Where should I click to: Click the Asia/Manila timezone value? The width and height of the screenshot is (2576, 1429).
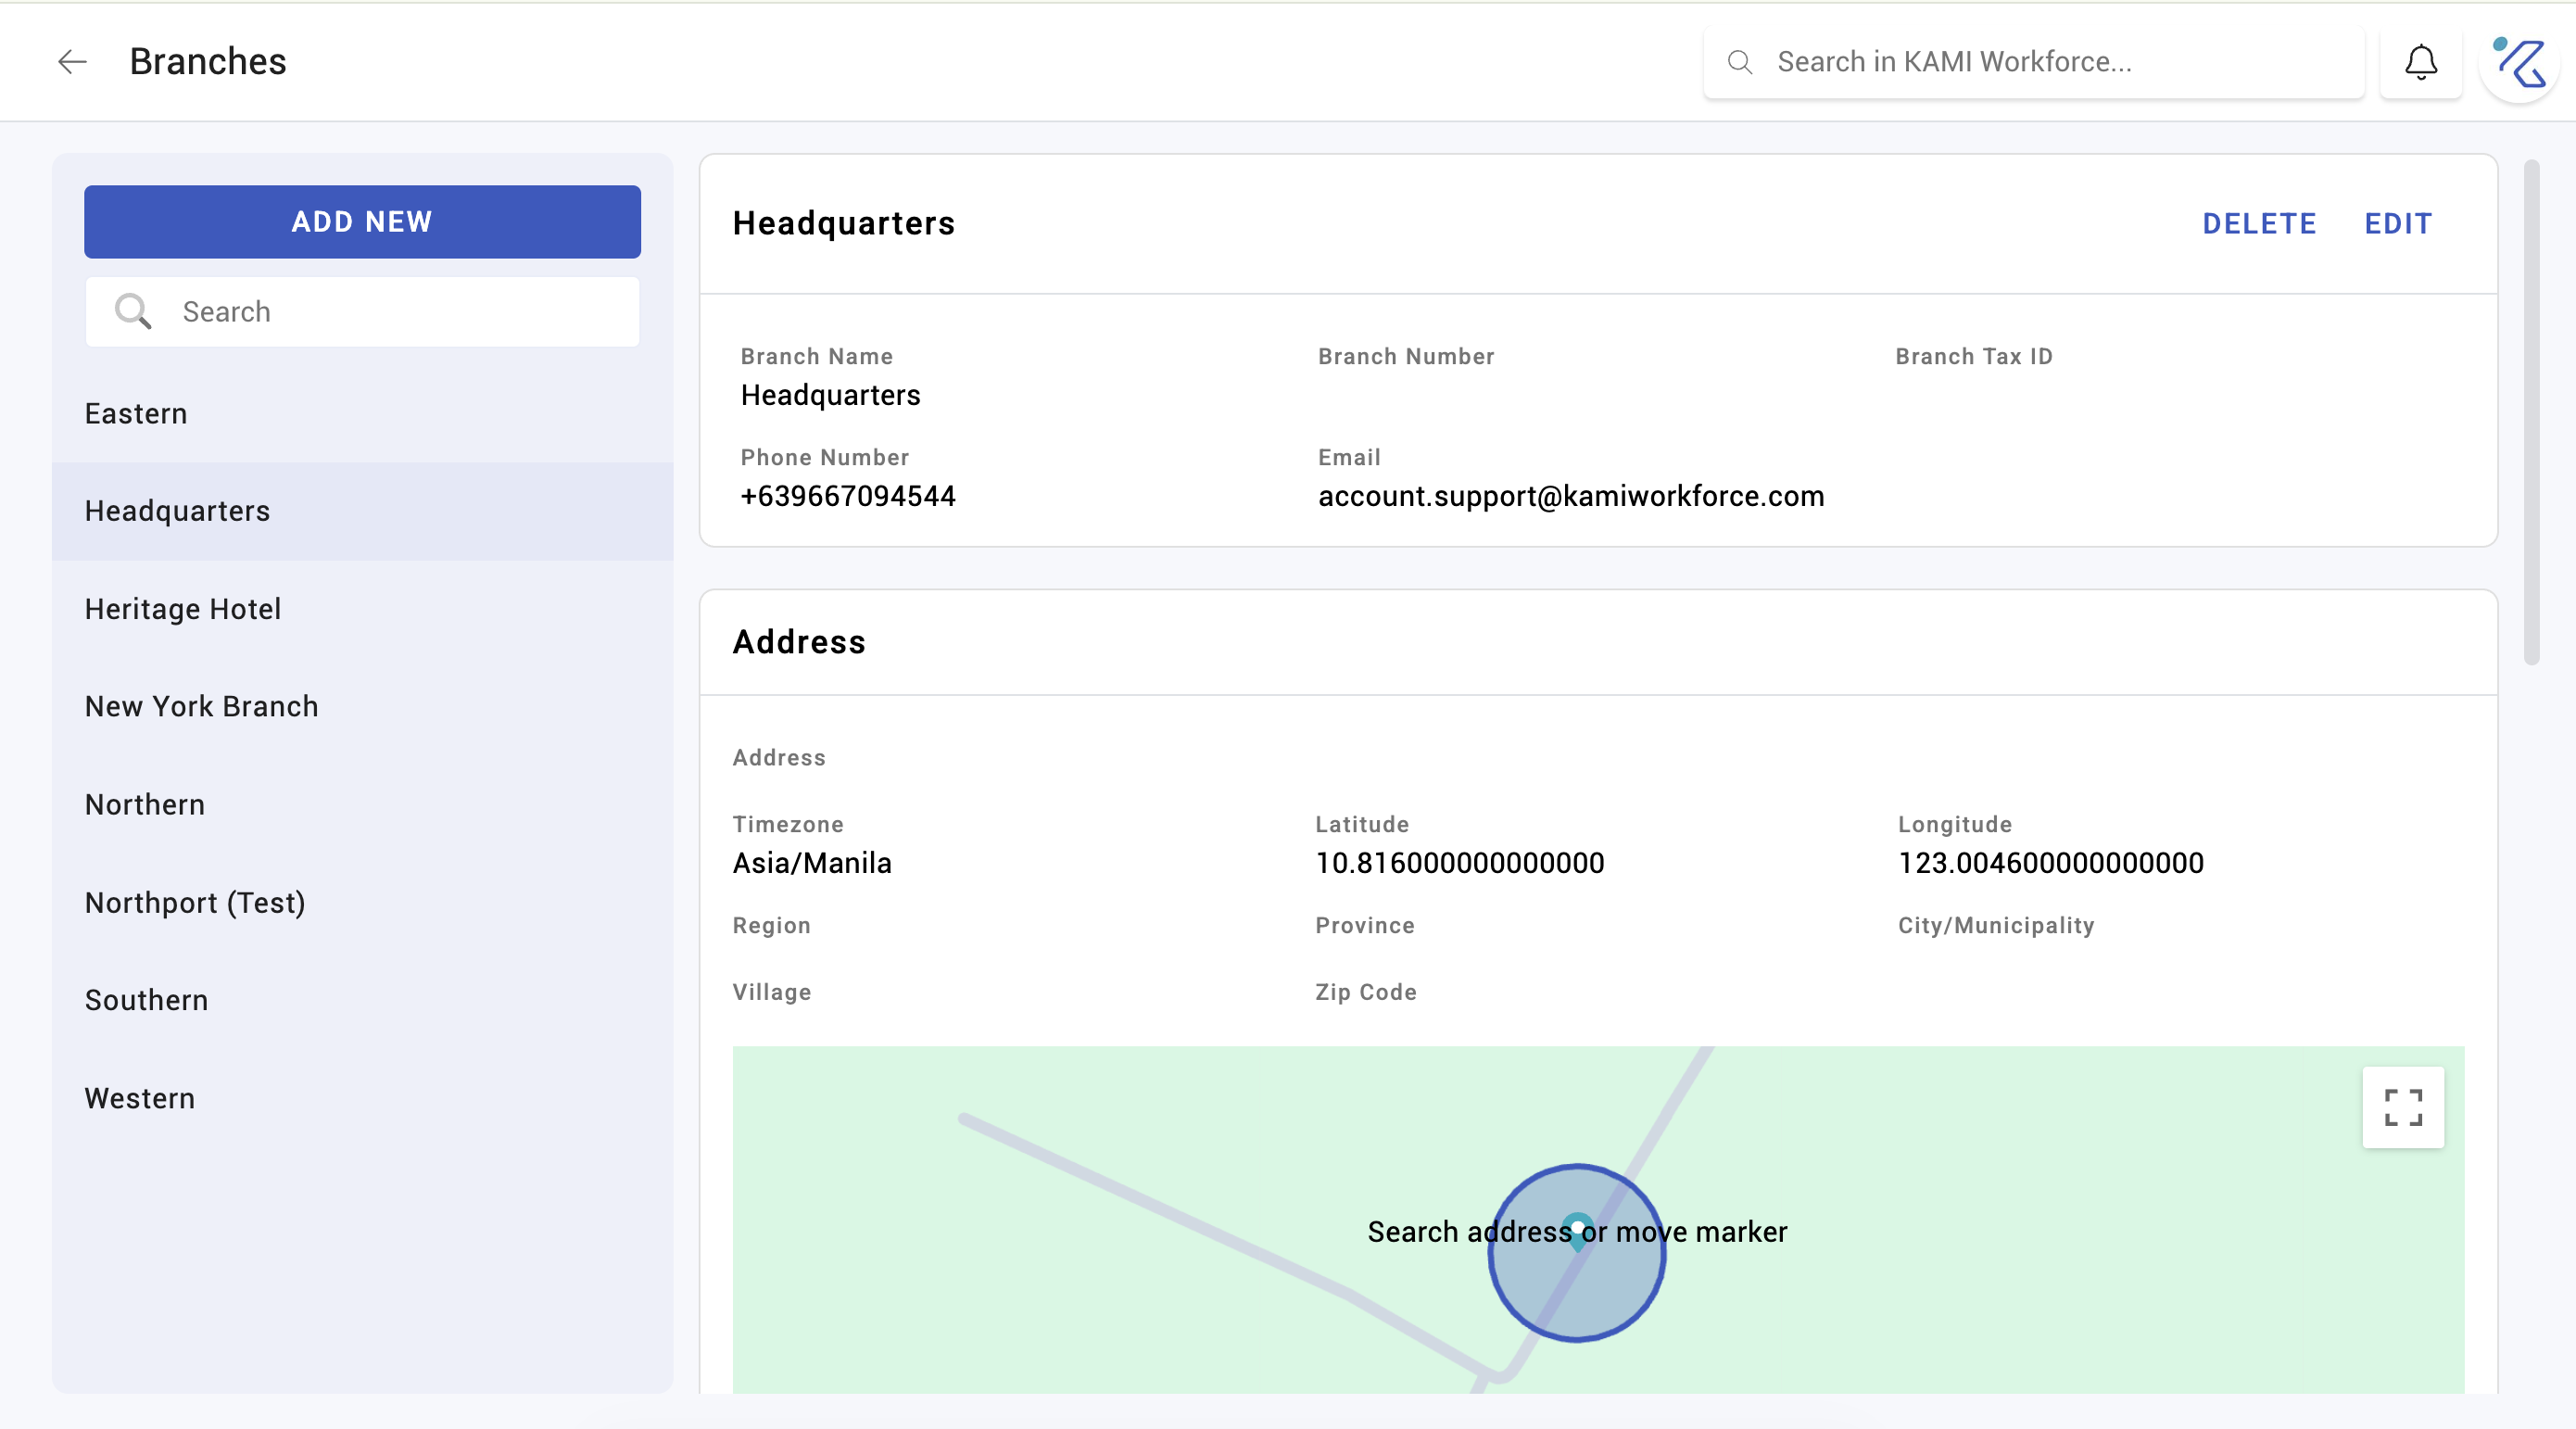point(812,863)
